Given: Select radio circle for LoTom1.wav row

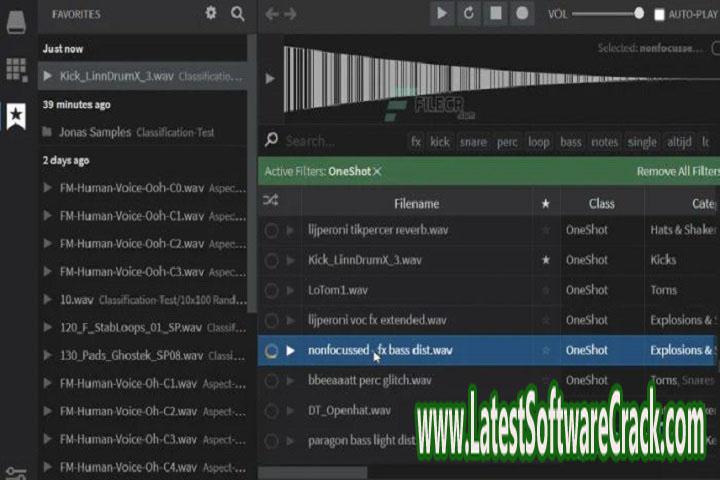Looking at the screenshot, I should (271, 290).
